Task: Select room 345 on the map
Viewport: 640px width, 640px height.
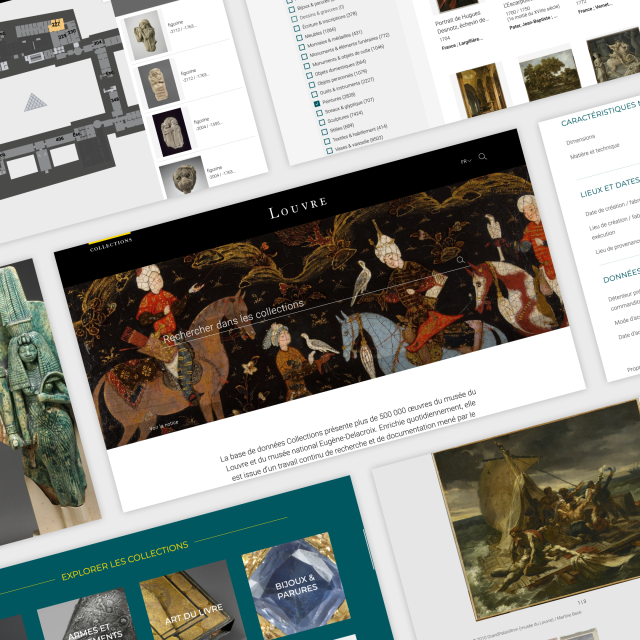Action: [115, 99]
